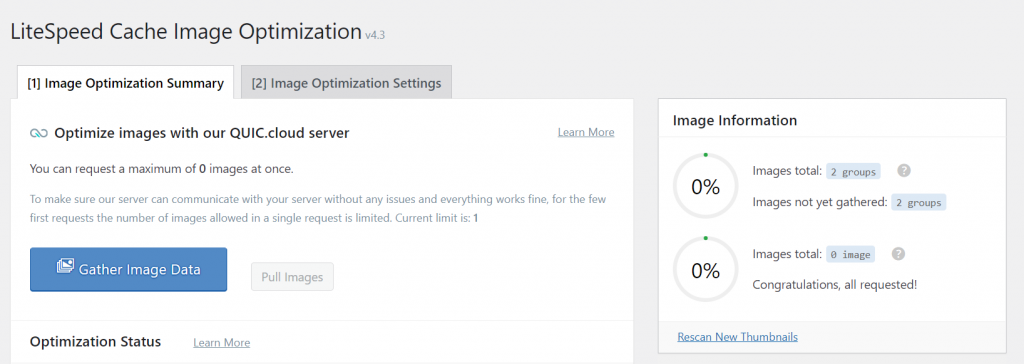The image size is (1024, 364).
Task: Open help icon beside Images total 0 image
Action: (899, 254)
